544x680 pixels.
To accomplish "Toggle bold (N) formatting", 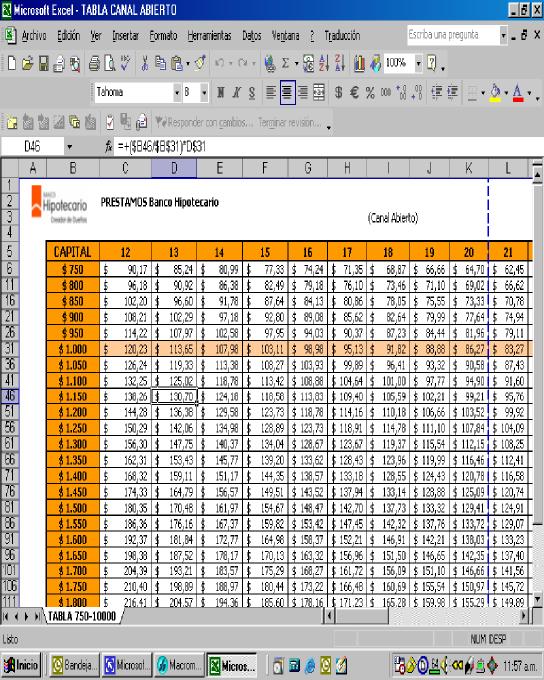I will (x=220, y=92).
